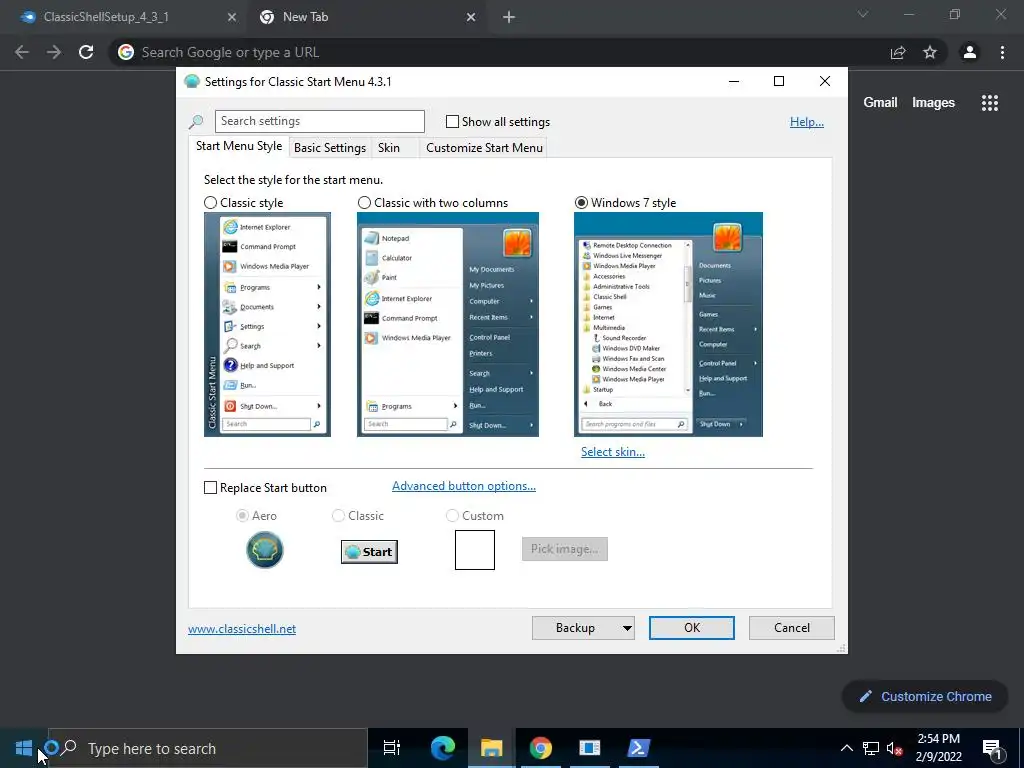Switch to the Start Menu Style tab
This screenshot has height=768, width=1024.
239,146
